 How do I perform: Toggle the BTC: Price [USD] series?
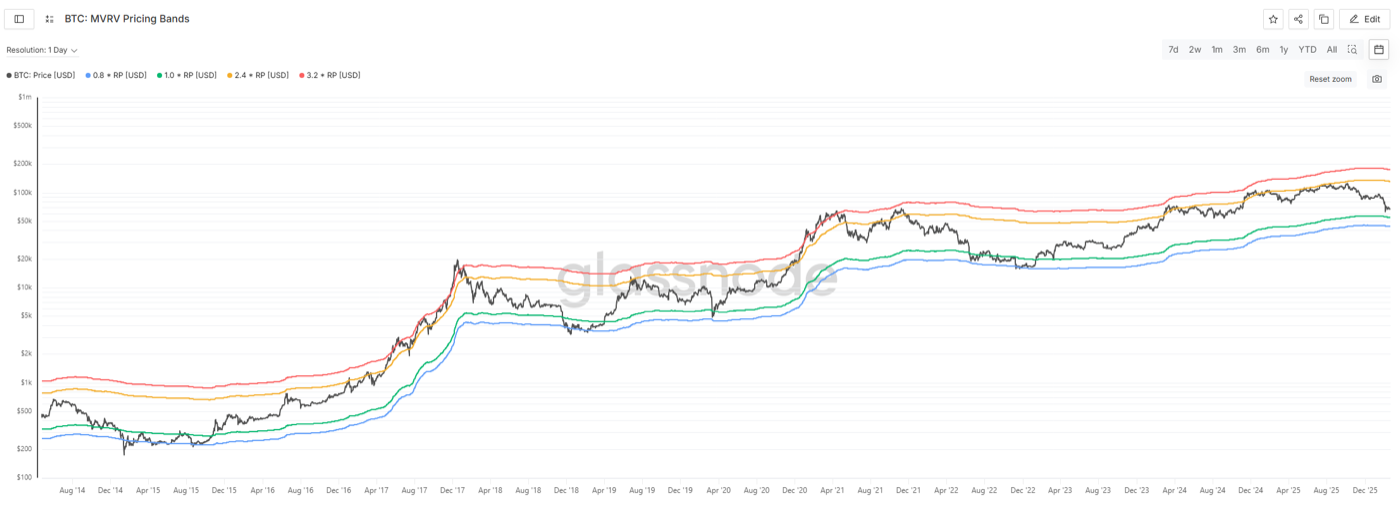point(44,75)
